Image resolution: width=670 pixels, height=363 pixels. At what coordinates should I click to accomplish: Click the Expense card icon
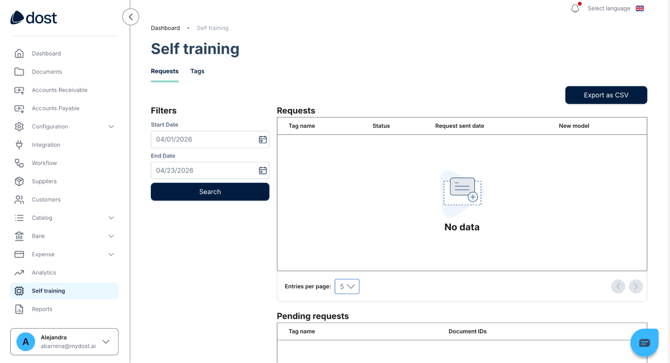click(19, 254)
